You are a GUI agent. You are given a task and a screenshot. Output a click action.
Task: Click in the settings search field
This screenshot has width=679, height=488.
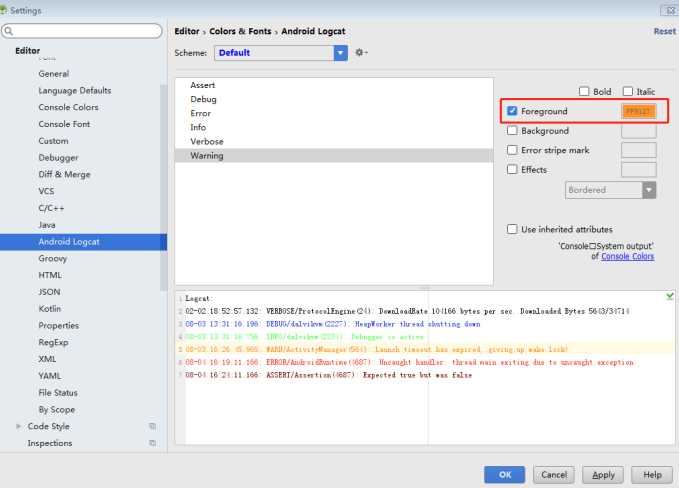(x=82, y=31)
